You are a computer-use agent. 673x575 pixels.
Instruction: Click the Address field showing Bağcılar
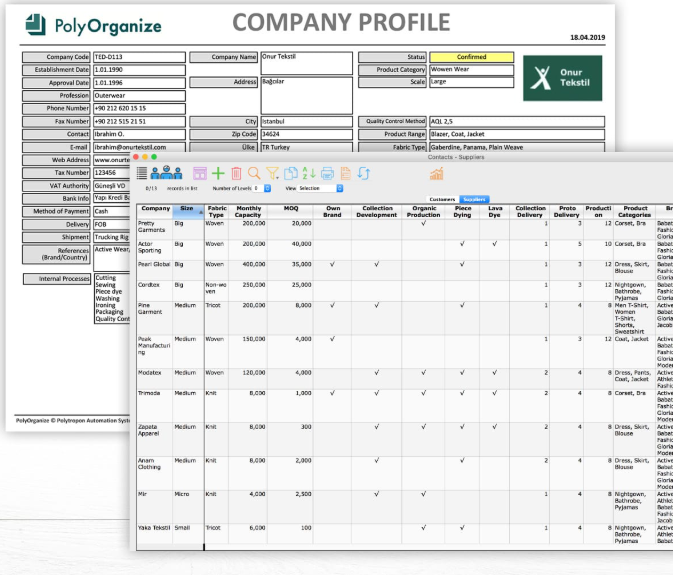(306, 95)
